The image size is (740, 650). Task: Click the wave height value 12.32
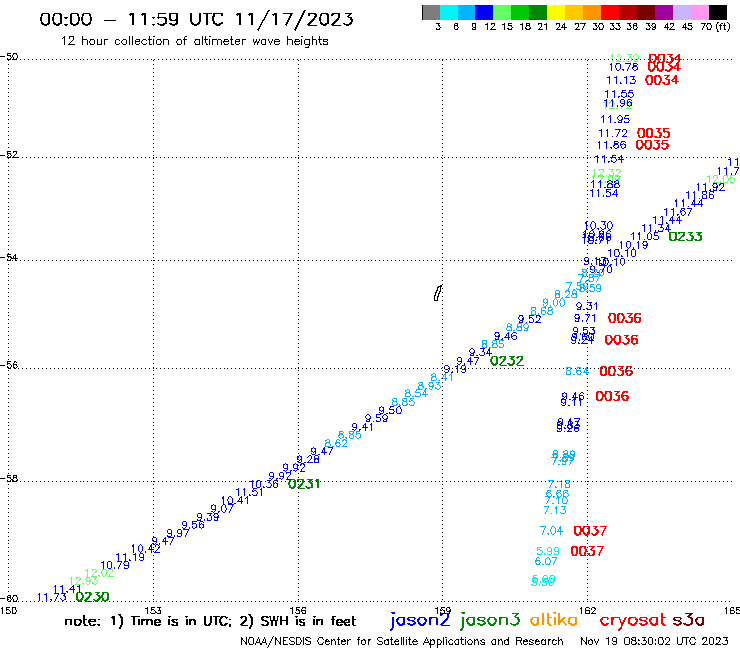607,173
